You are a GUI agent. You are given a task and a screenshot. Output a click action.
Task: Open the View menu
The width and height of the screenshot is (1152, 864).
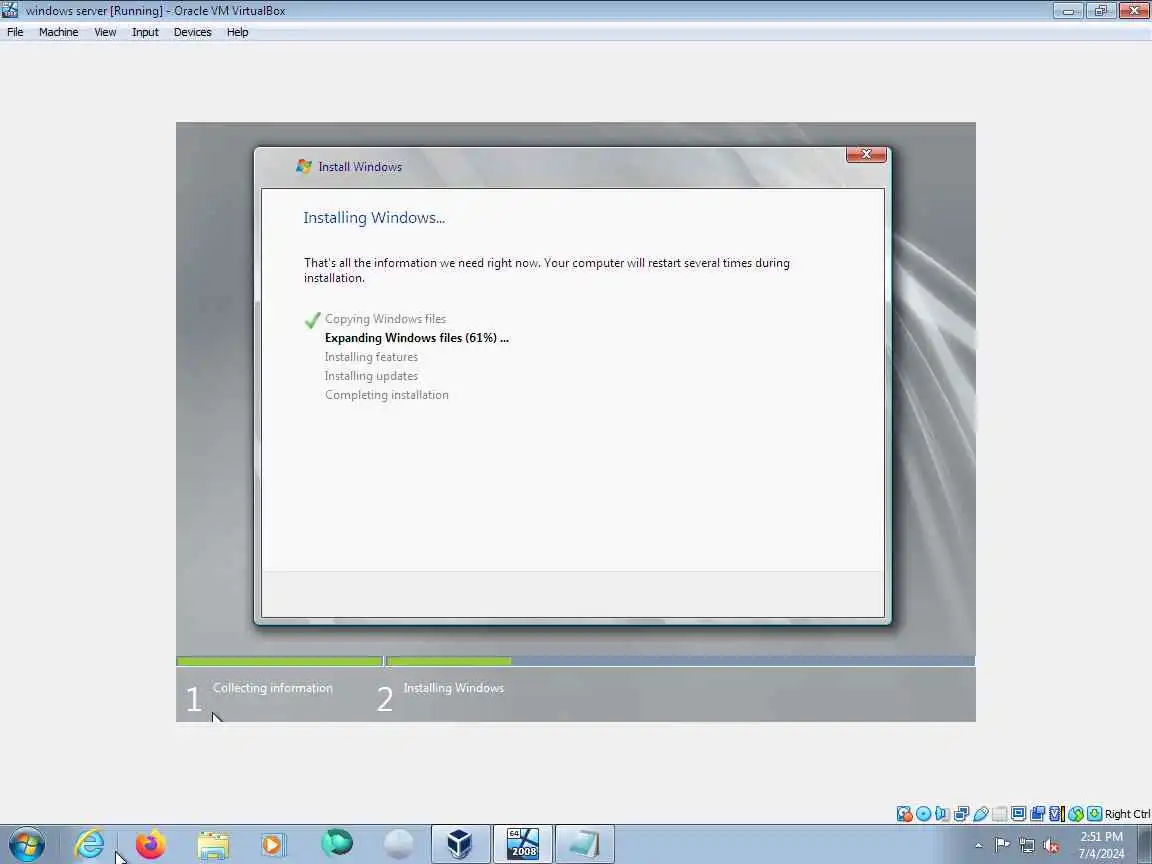[x=105, y=32]
